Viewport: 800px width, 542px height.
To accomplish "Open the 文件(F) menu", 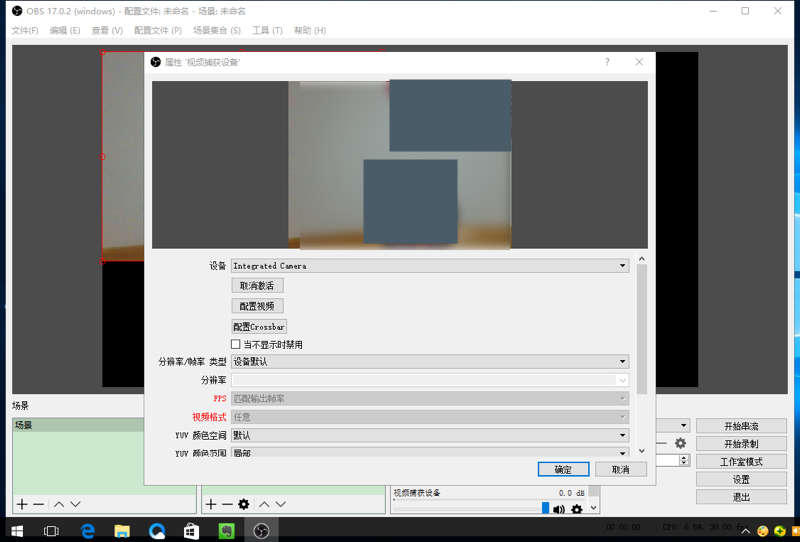I will (25, 31).
